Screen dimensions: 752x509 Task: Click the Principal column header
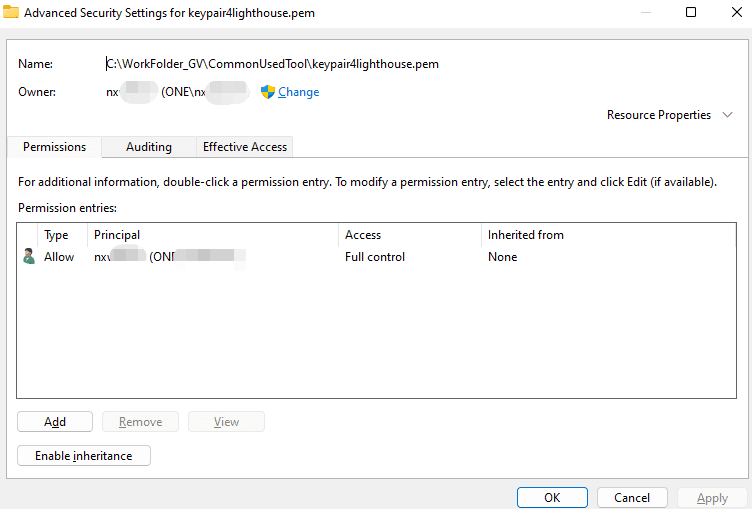coord(116,235)
